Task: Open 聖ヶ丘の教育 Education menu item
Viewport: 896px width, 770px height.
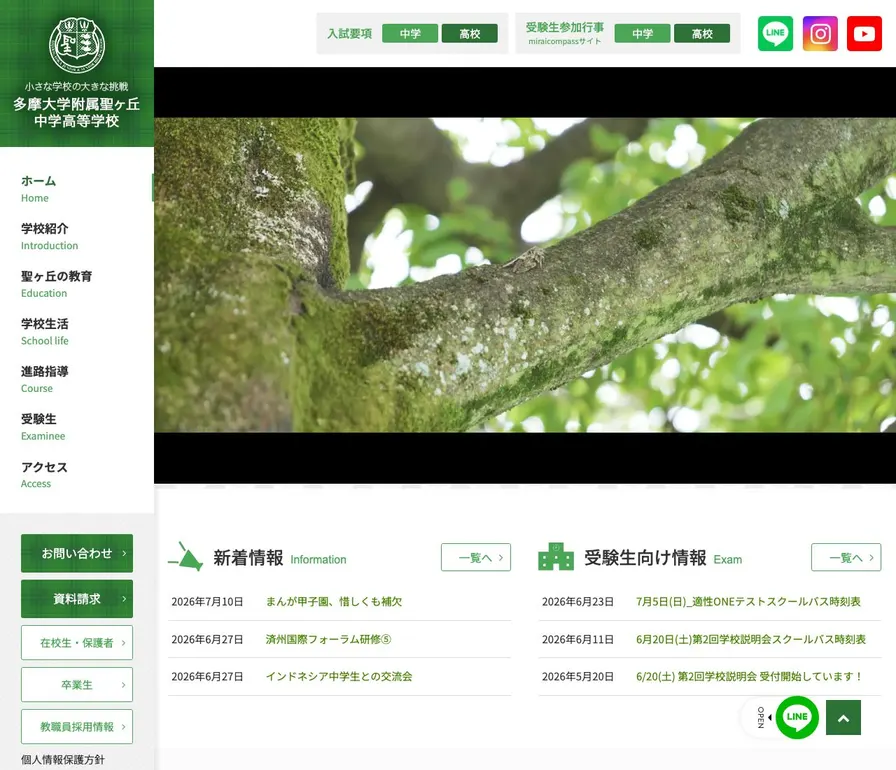Action: (56, 284)
